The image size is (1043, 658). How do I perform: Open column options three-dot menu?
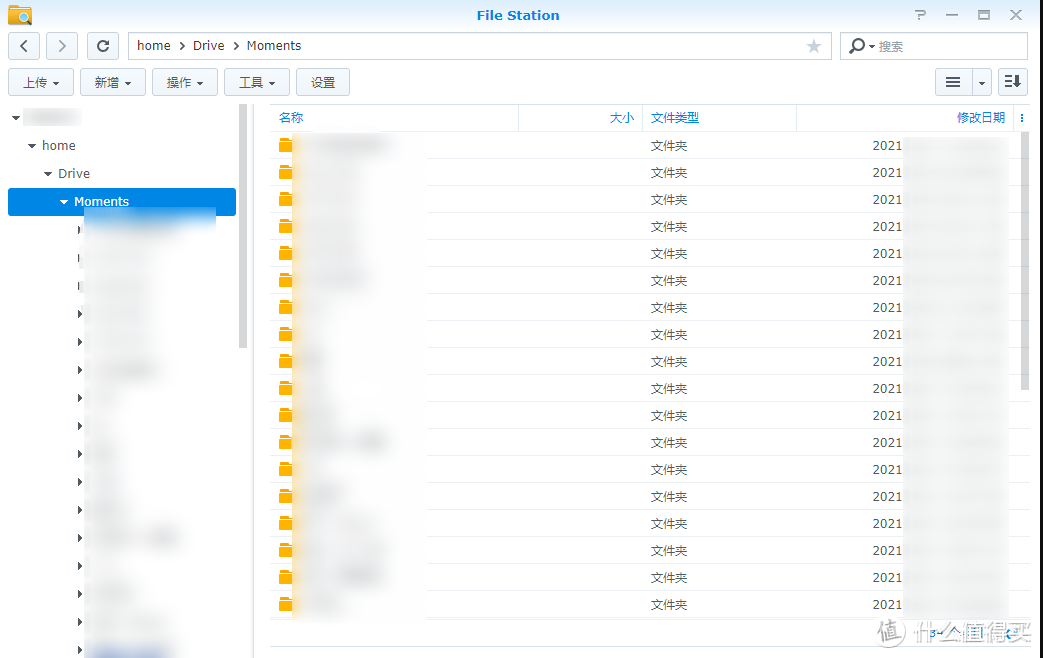coord(1022,118)
